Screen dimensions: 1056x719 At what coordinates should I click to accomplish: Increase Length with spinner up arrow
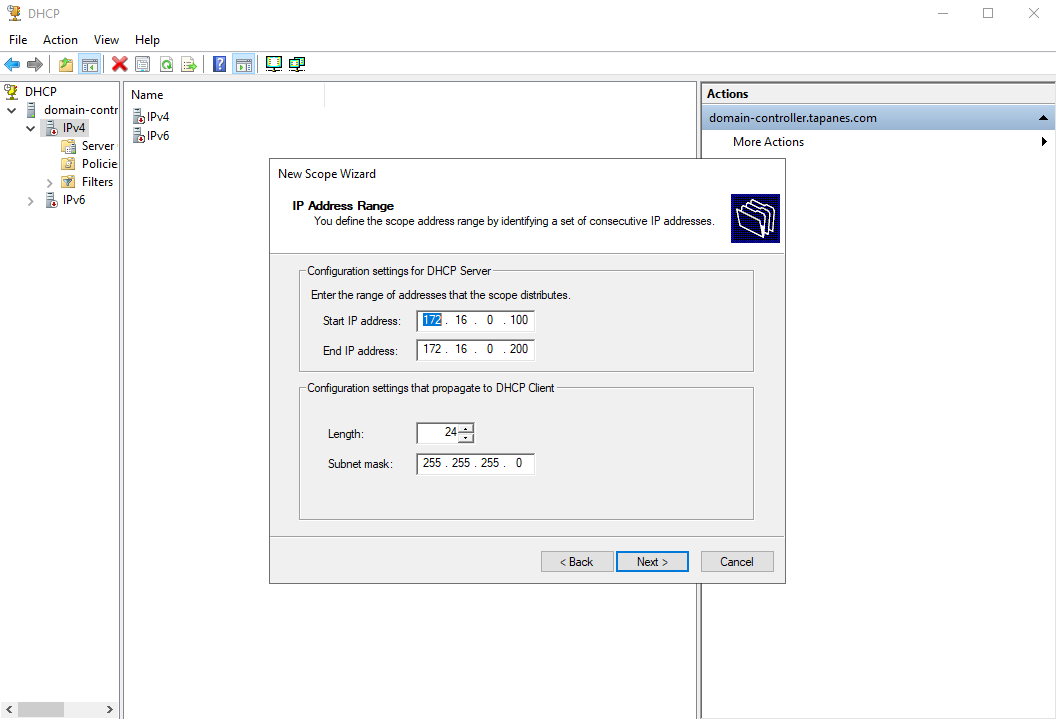point(466,428)
